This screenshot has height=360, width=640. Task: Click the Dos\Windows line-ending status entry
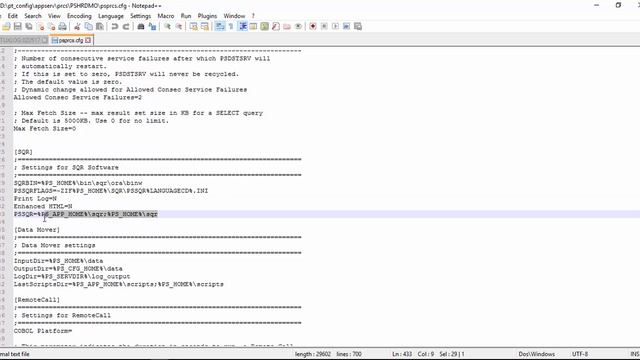pos(536,354)
